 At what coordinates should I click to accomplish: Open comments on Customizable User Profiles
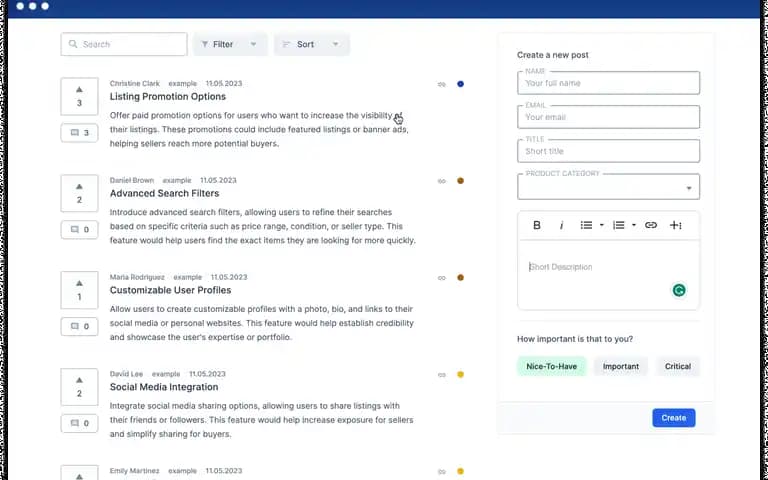tap(79, 326)
